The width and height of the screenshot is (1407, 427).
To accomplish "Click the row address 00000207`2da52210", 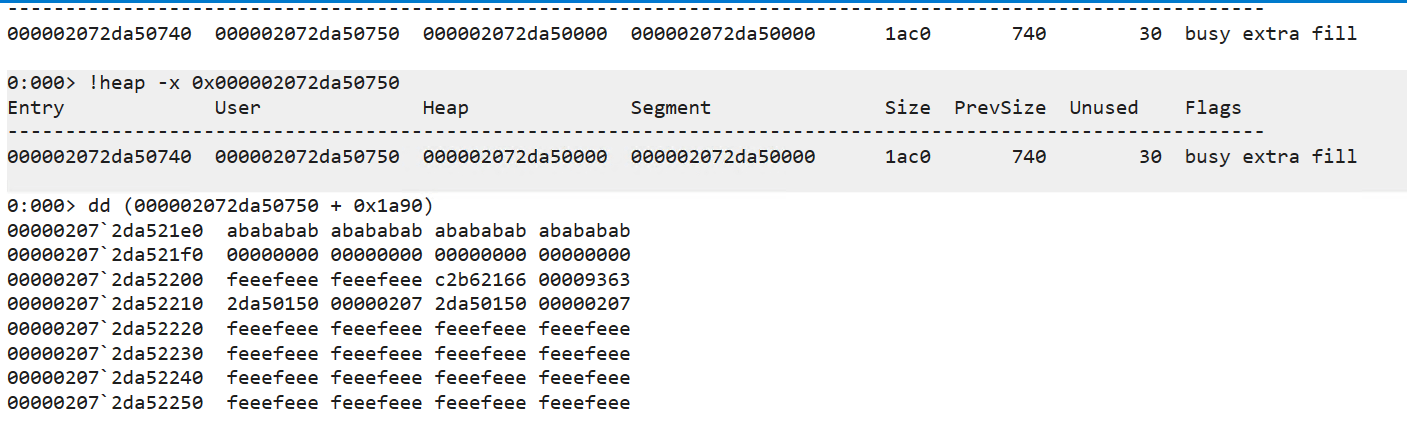I will [104, 304].
